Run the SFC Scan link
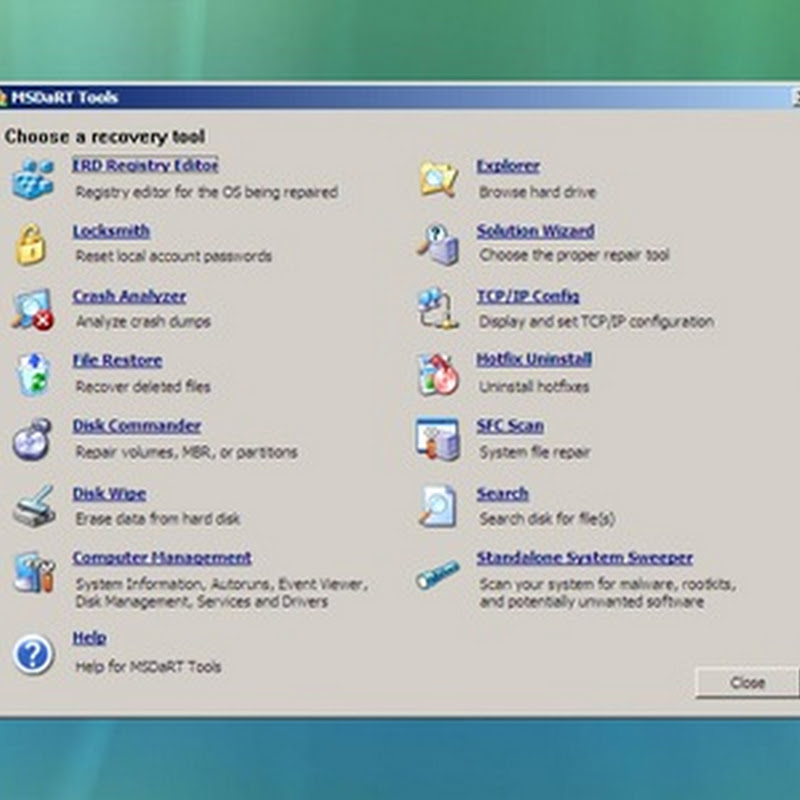 point(510,426)
